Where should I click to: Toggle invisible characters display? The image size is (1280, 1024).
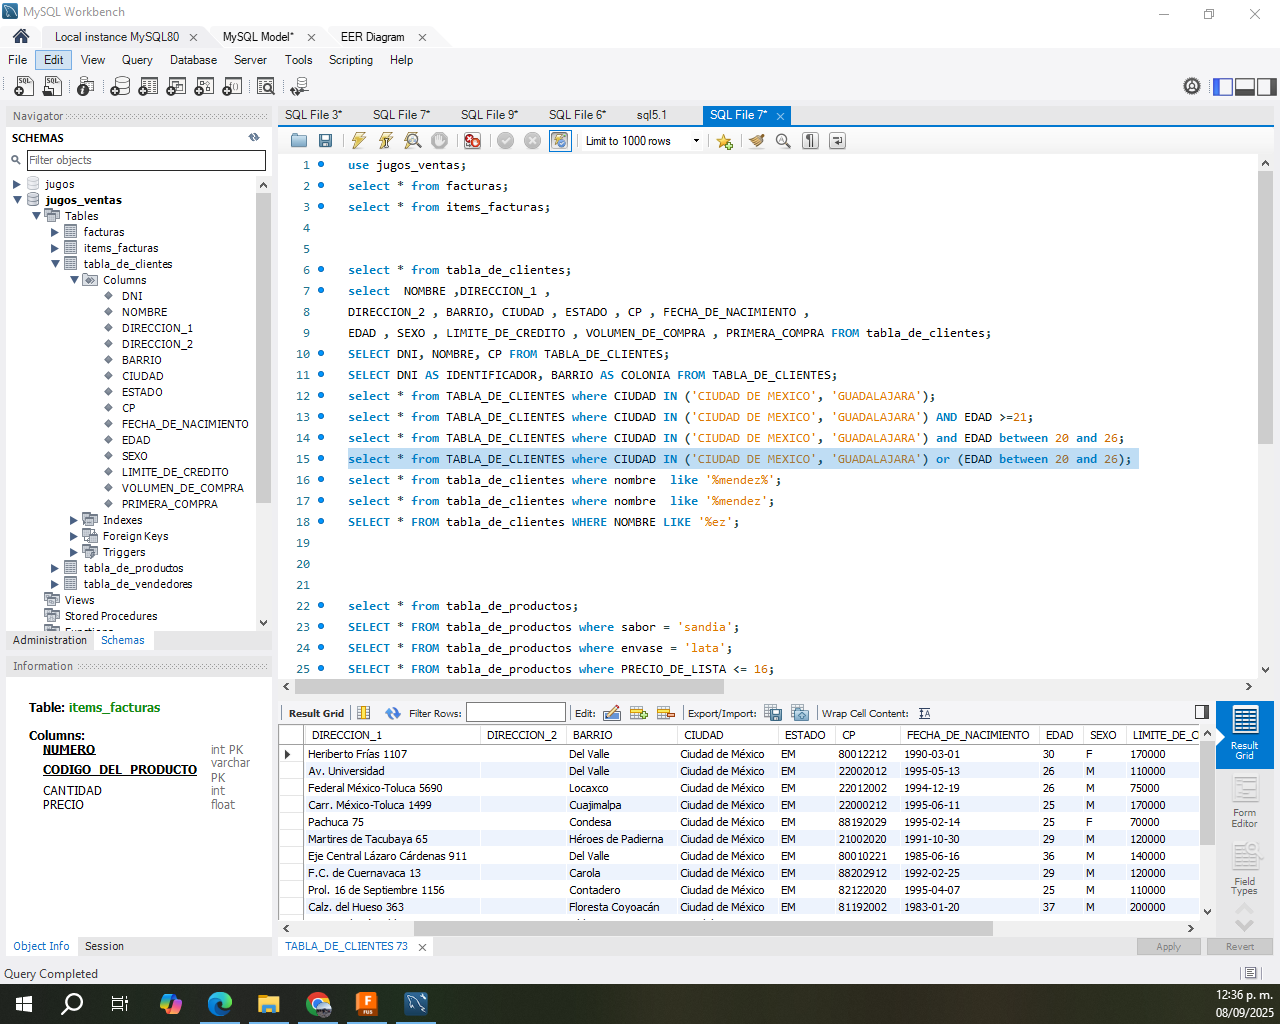pos(811,141)
